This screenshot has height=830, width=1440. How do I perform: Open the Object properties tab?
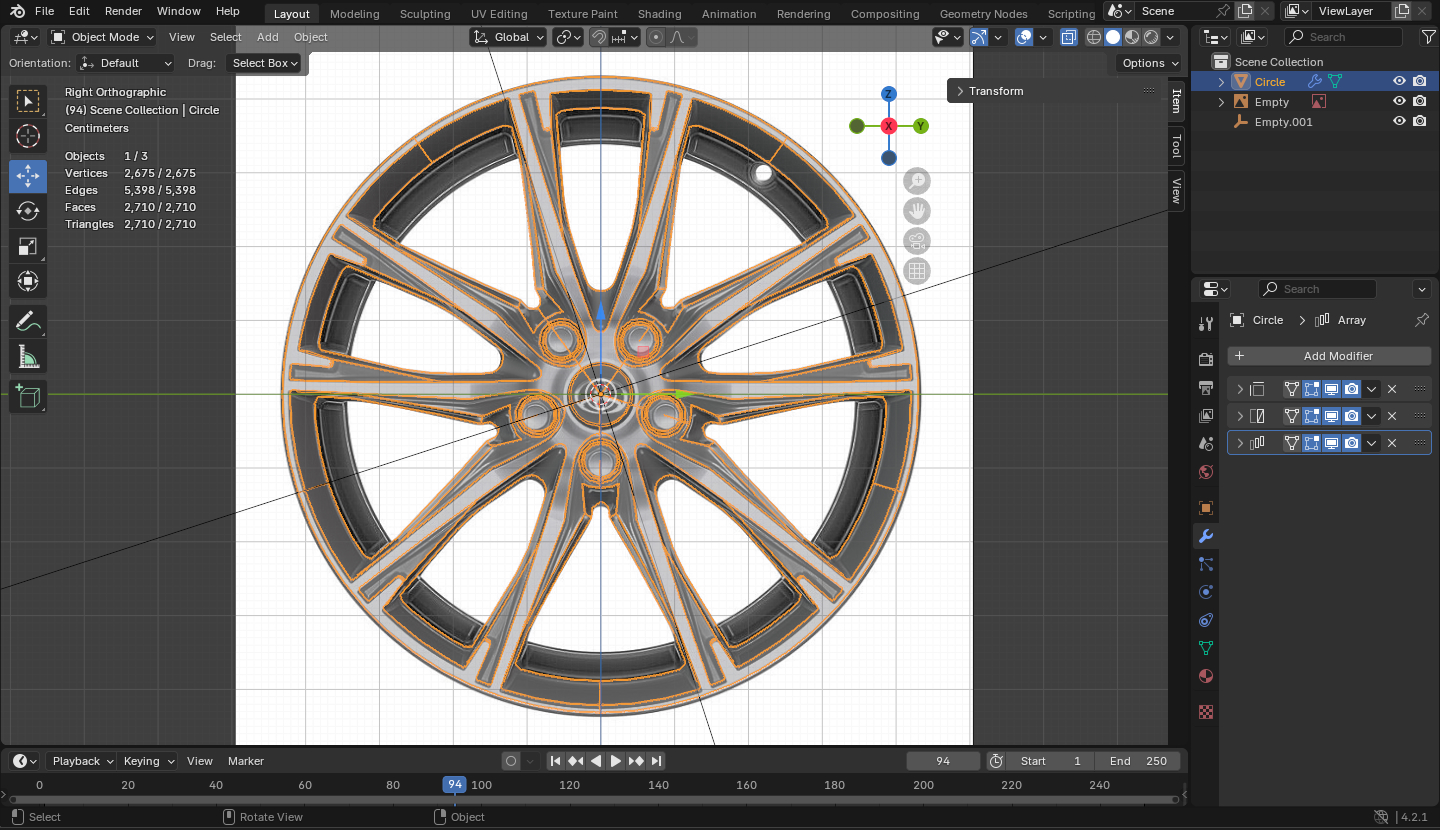(x=1206, y=507)
